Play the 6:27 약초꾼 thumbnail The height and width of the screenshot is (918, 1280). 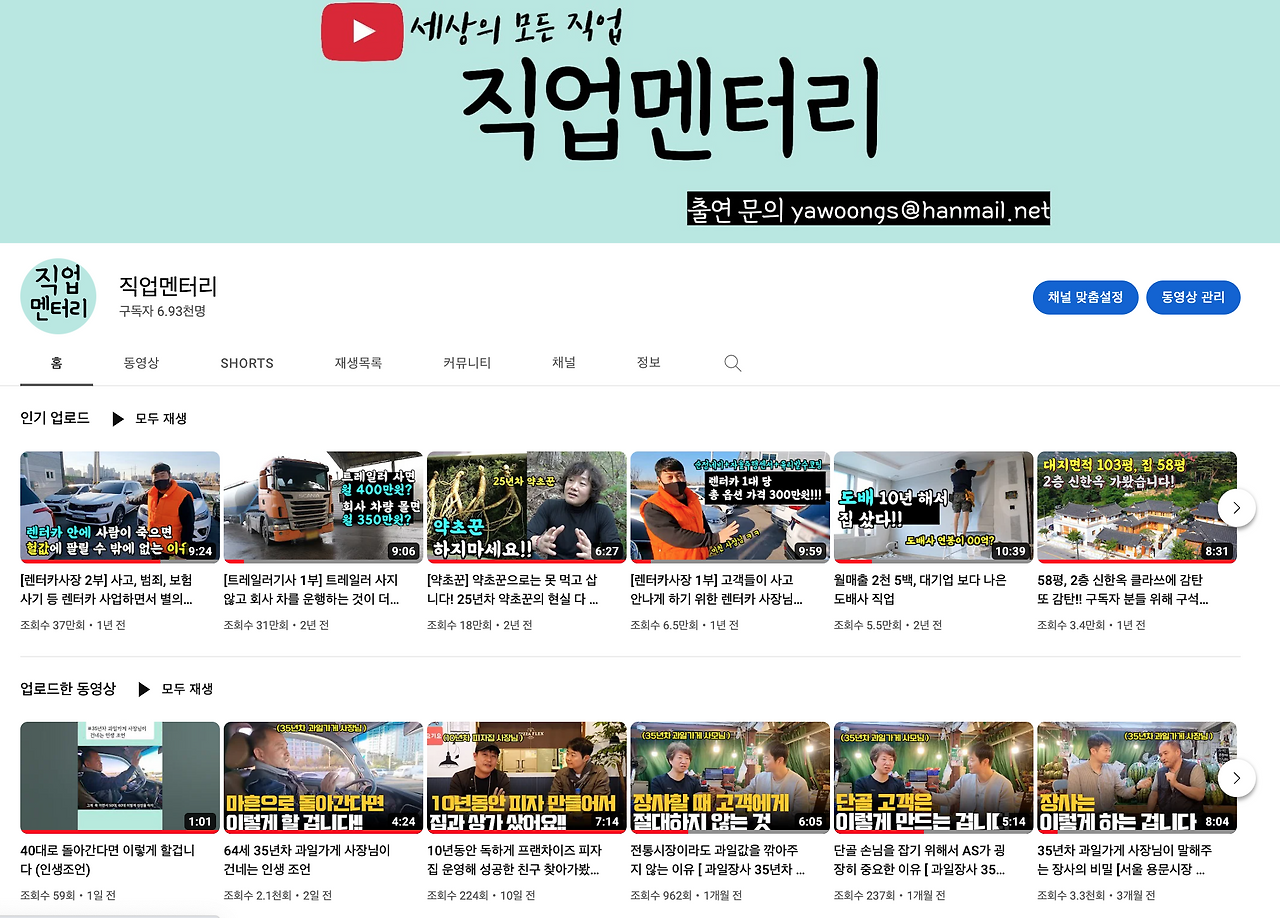coord(527,507)
